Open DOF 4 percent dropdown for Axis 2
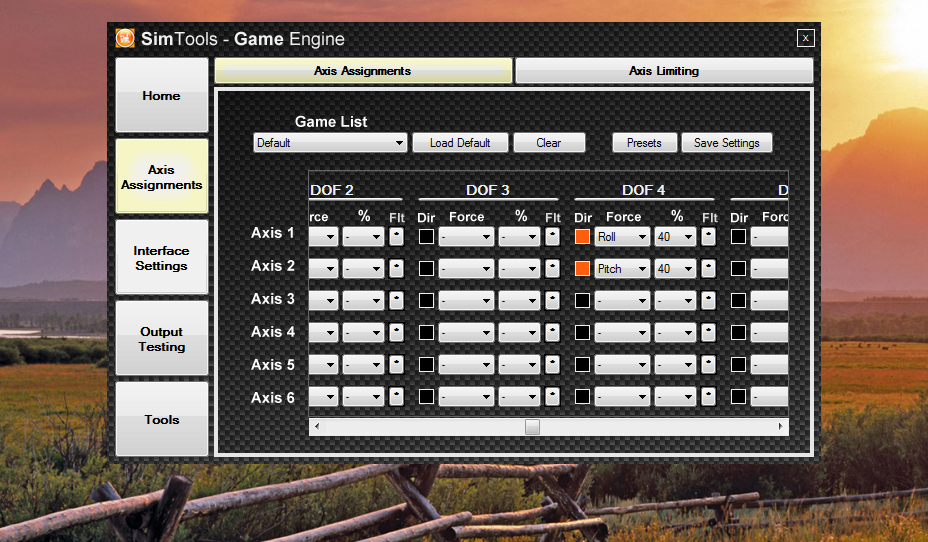The height and width of the screenshot is (542, 928). 675,269
